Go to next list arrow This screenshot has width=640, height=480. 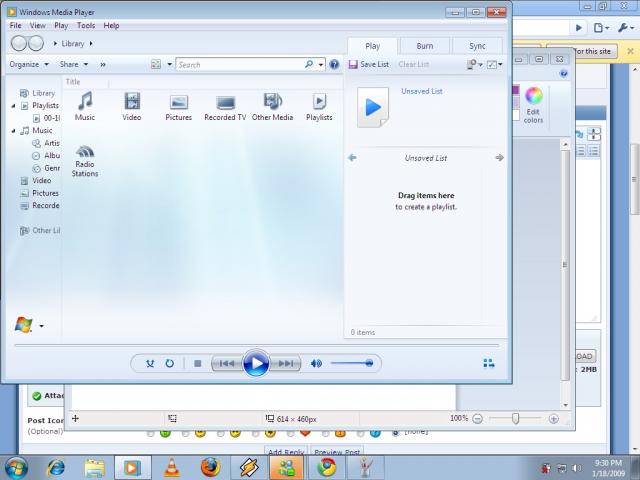click(x=499, y=158)
